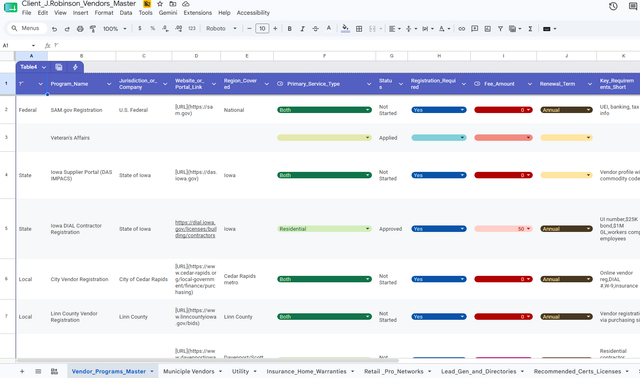Open the zoom level dropdown
640x378 pixels.
click(114, 29)
